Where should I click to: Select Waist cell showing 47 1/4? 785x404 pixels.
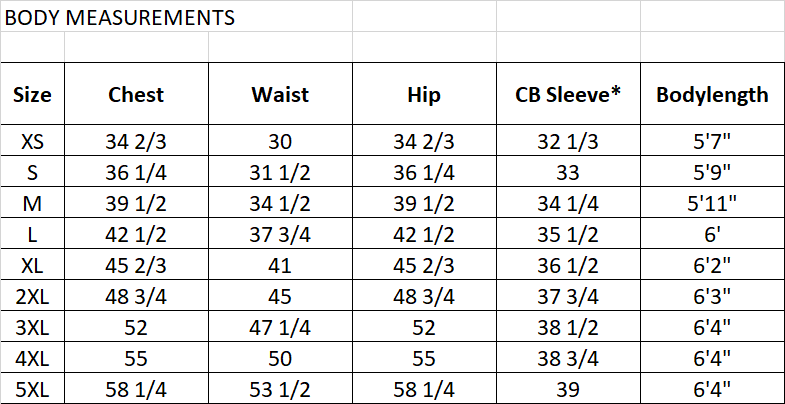280,327
